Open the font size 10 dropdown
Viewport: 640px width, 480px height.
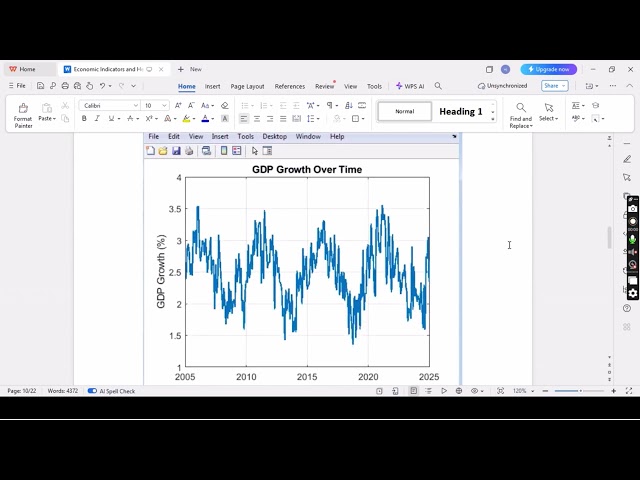[164, 106]
